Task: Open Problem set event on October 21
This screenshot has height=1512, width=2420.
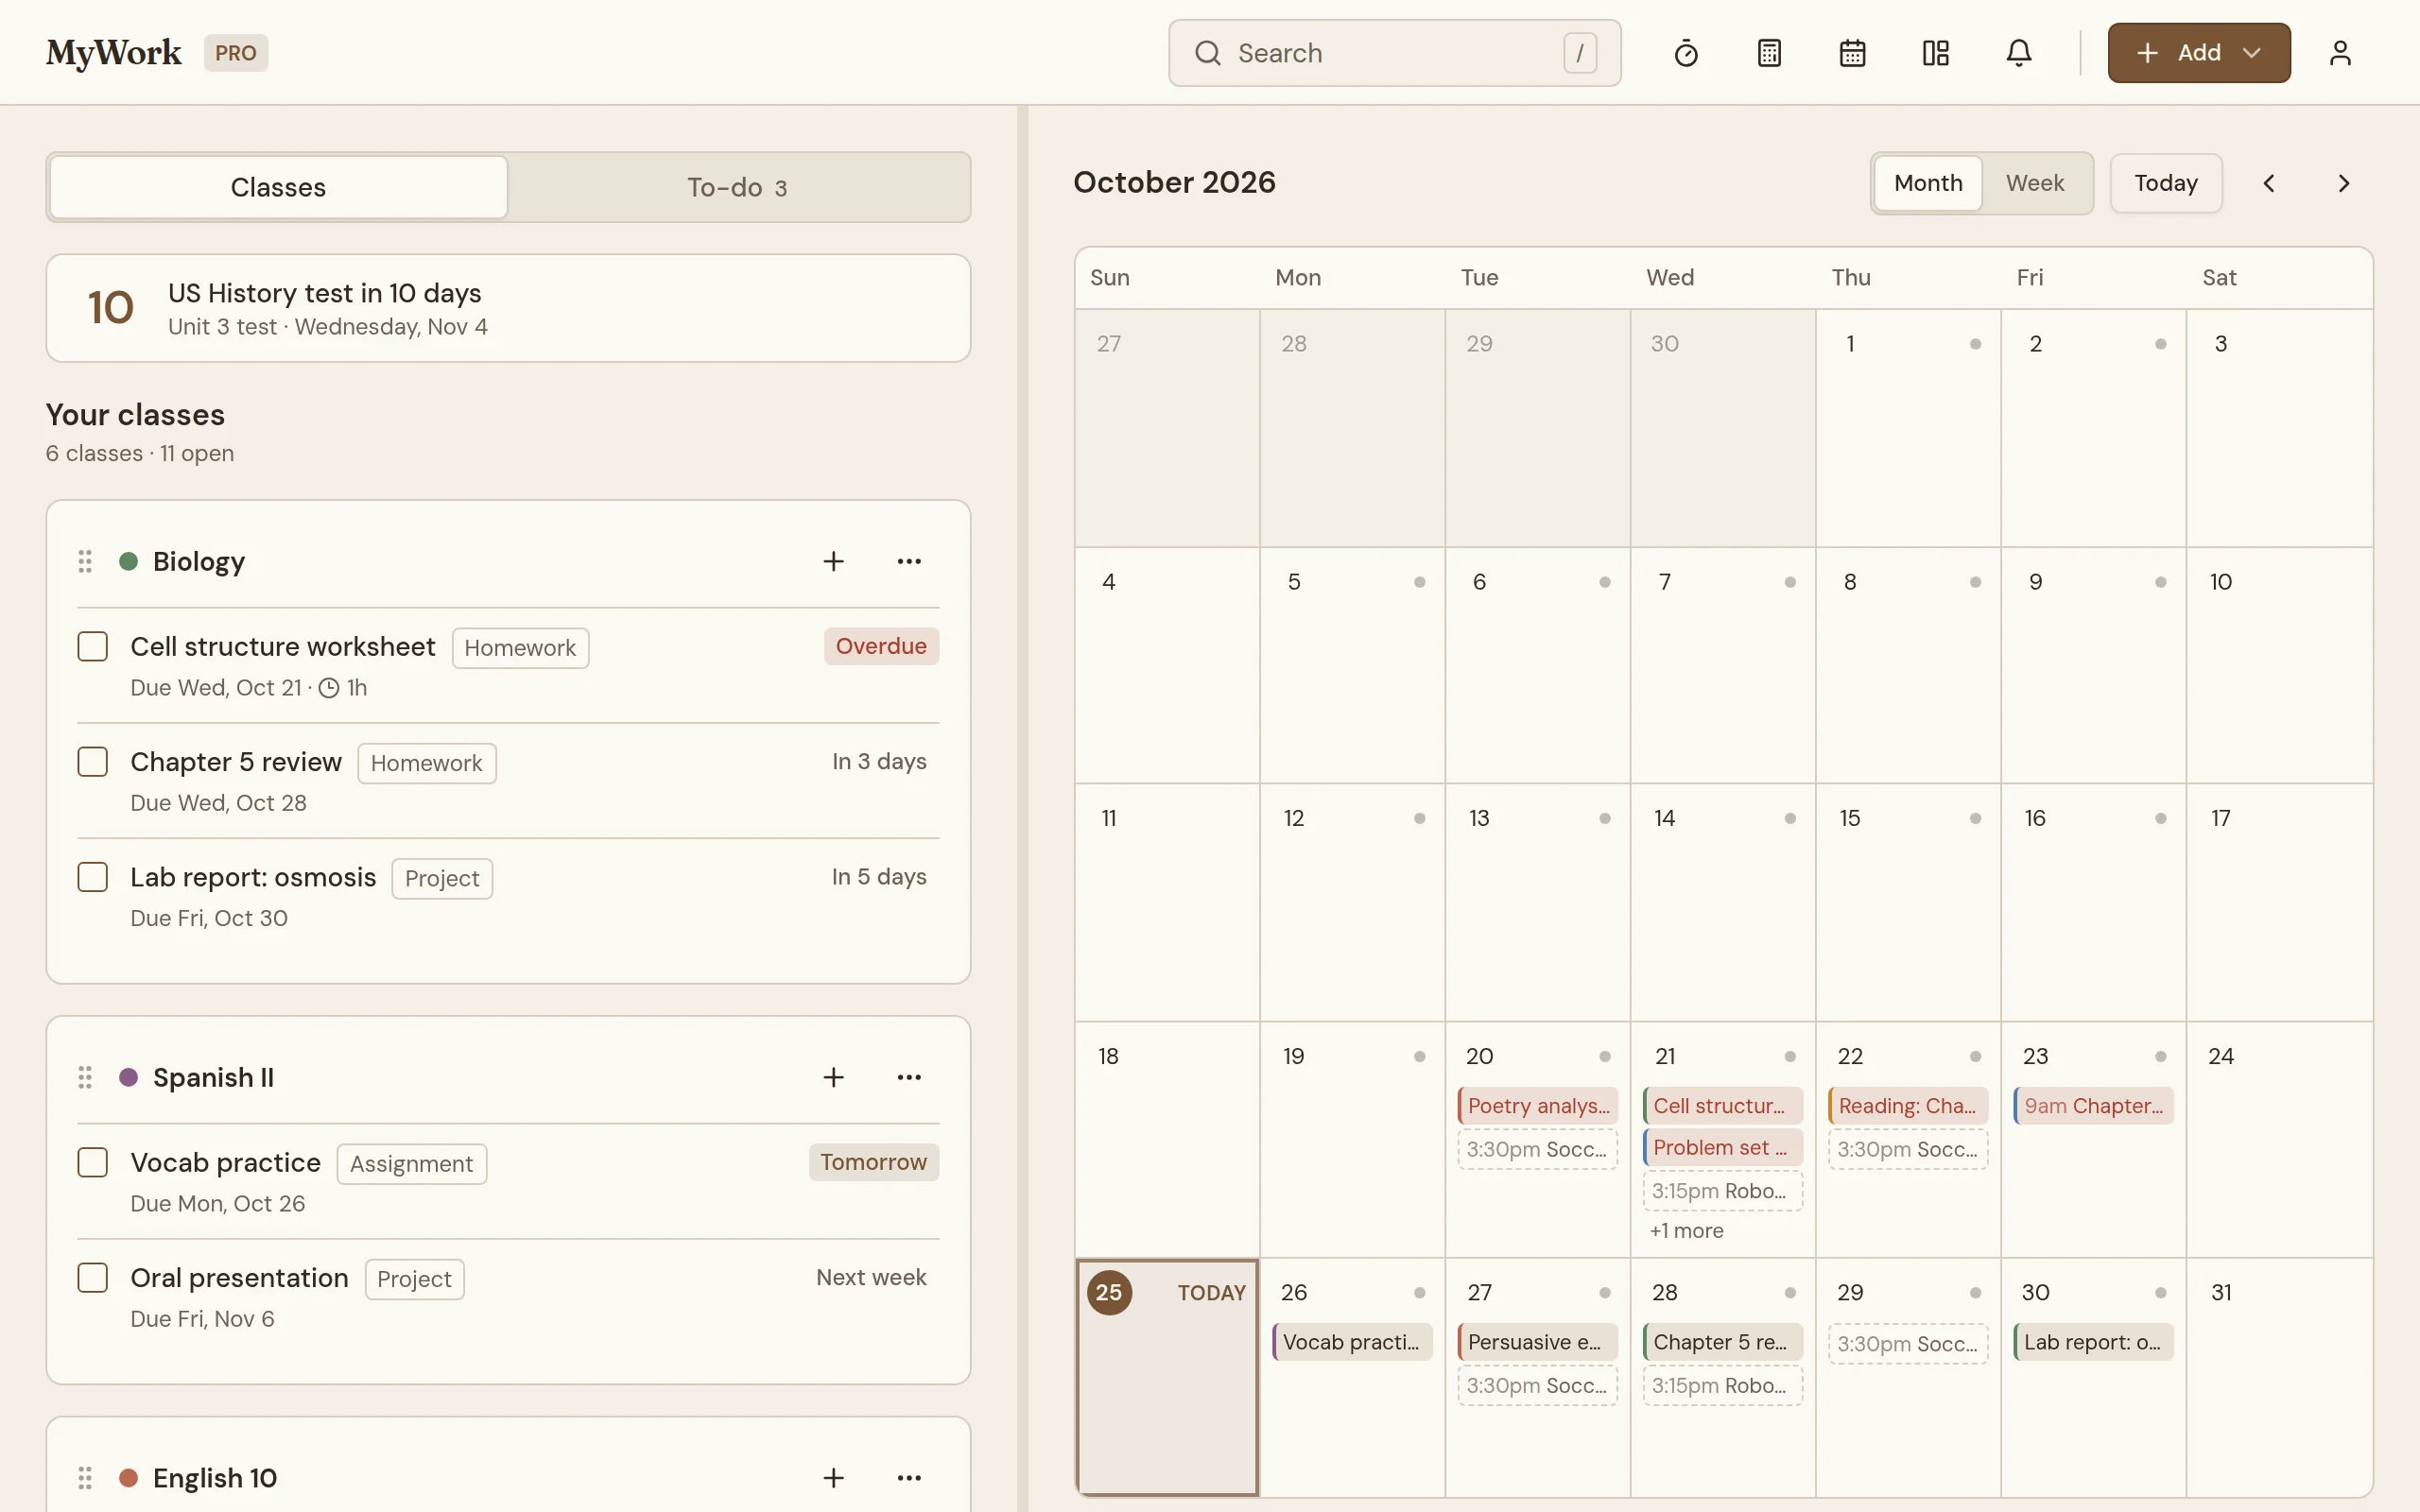Action: [1722, 1147]
